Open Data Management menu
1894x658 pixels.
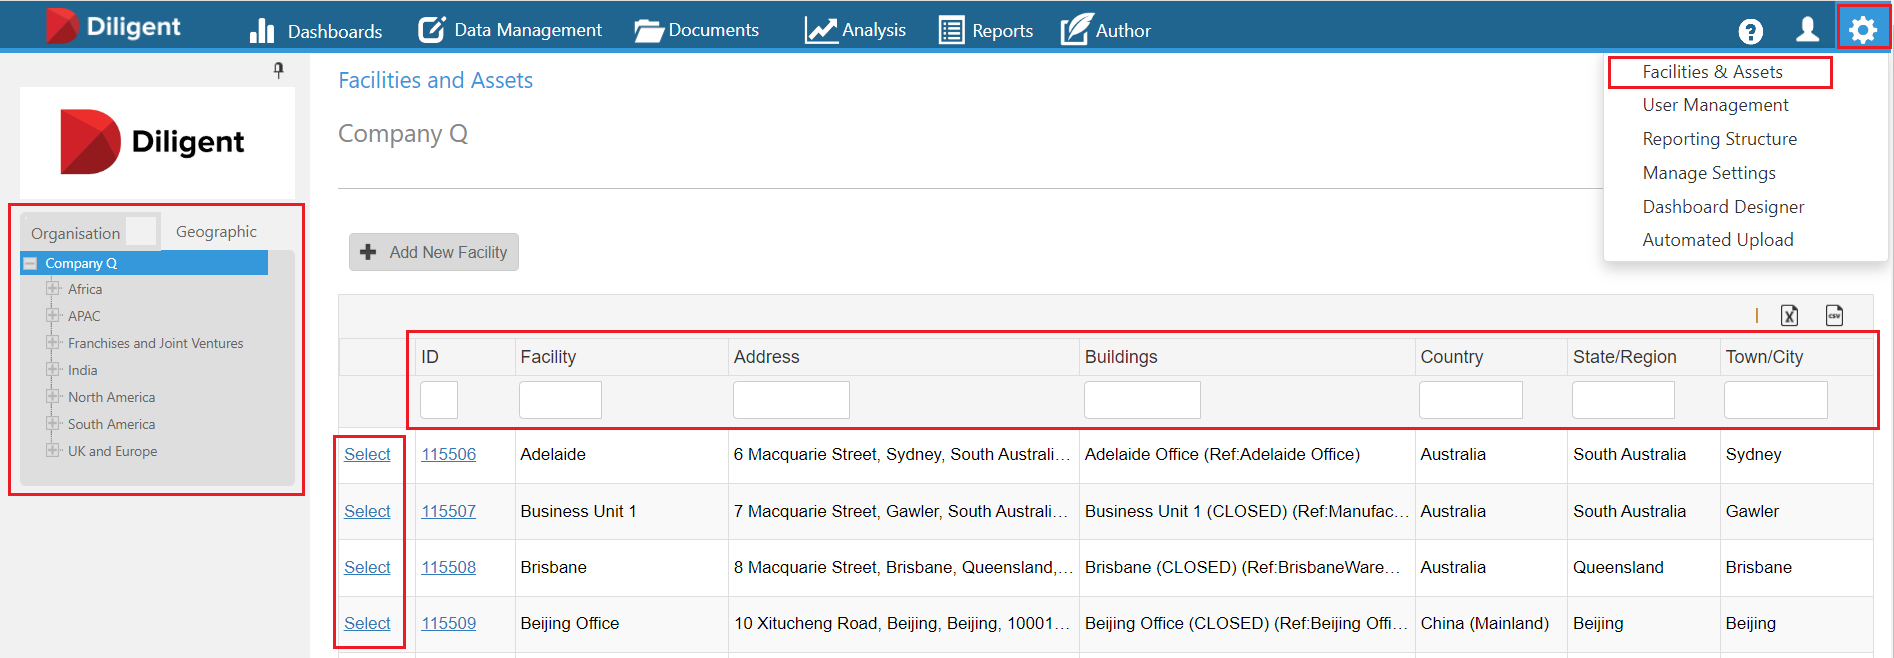[x=510, y=30]
